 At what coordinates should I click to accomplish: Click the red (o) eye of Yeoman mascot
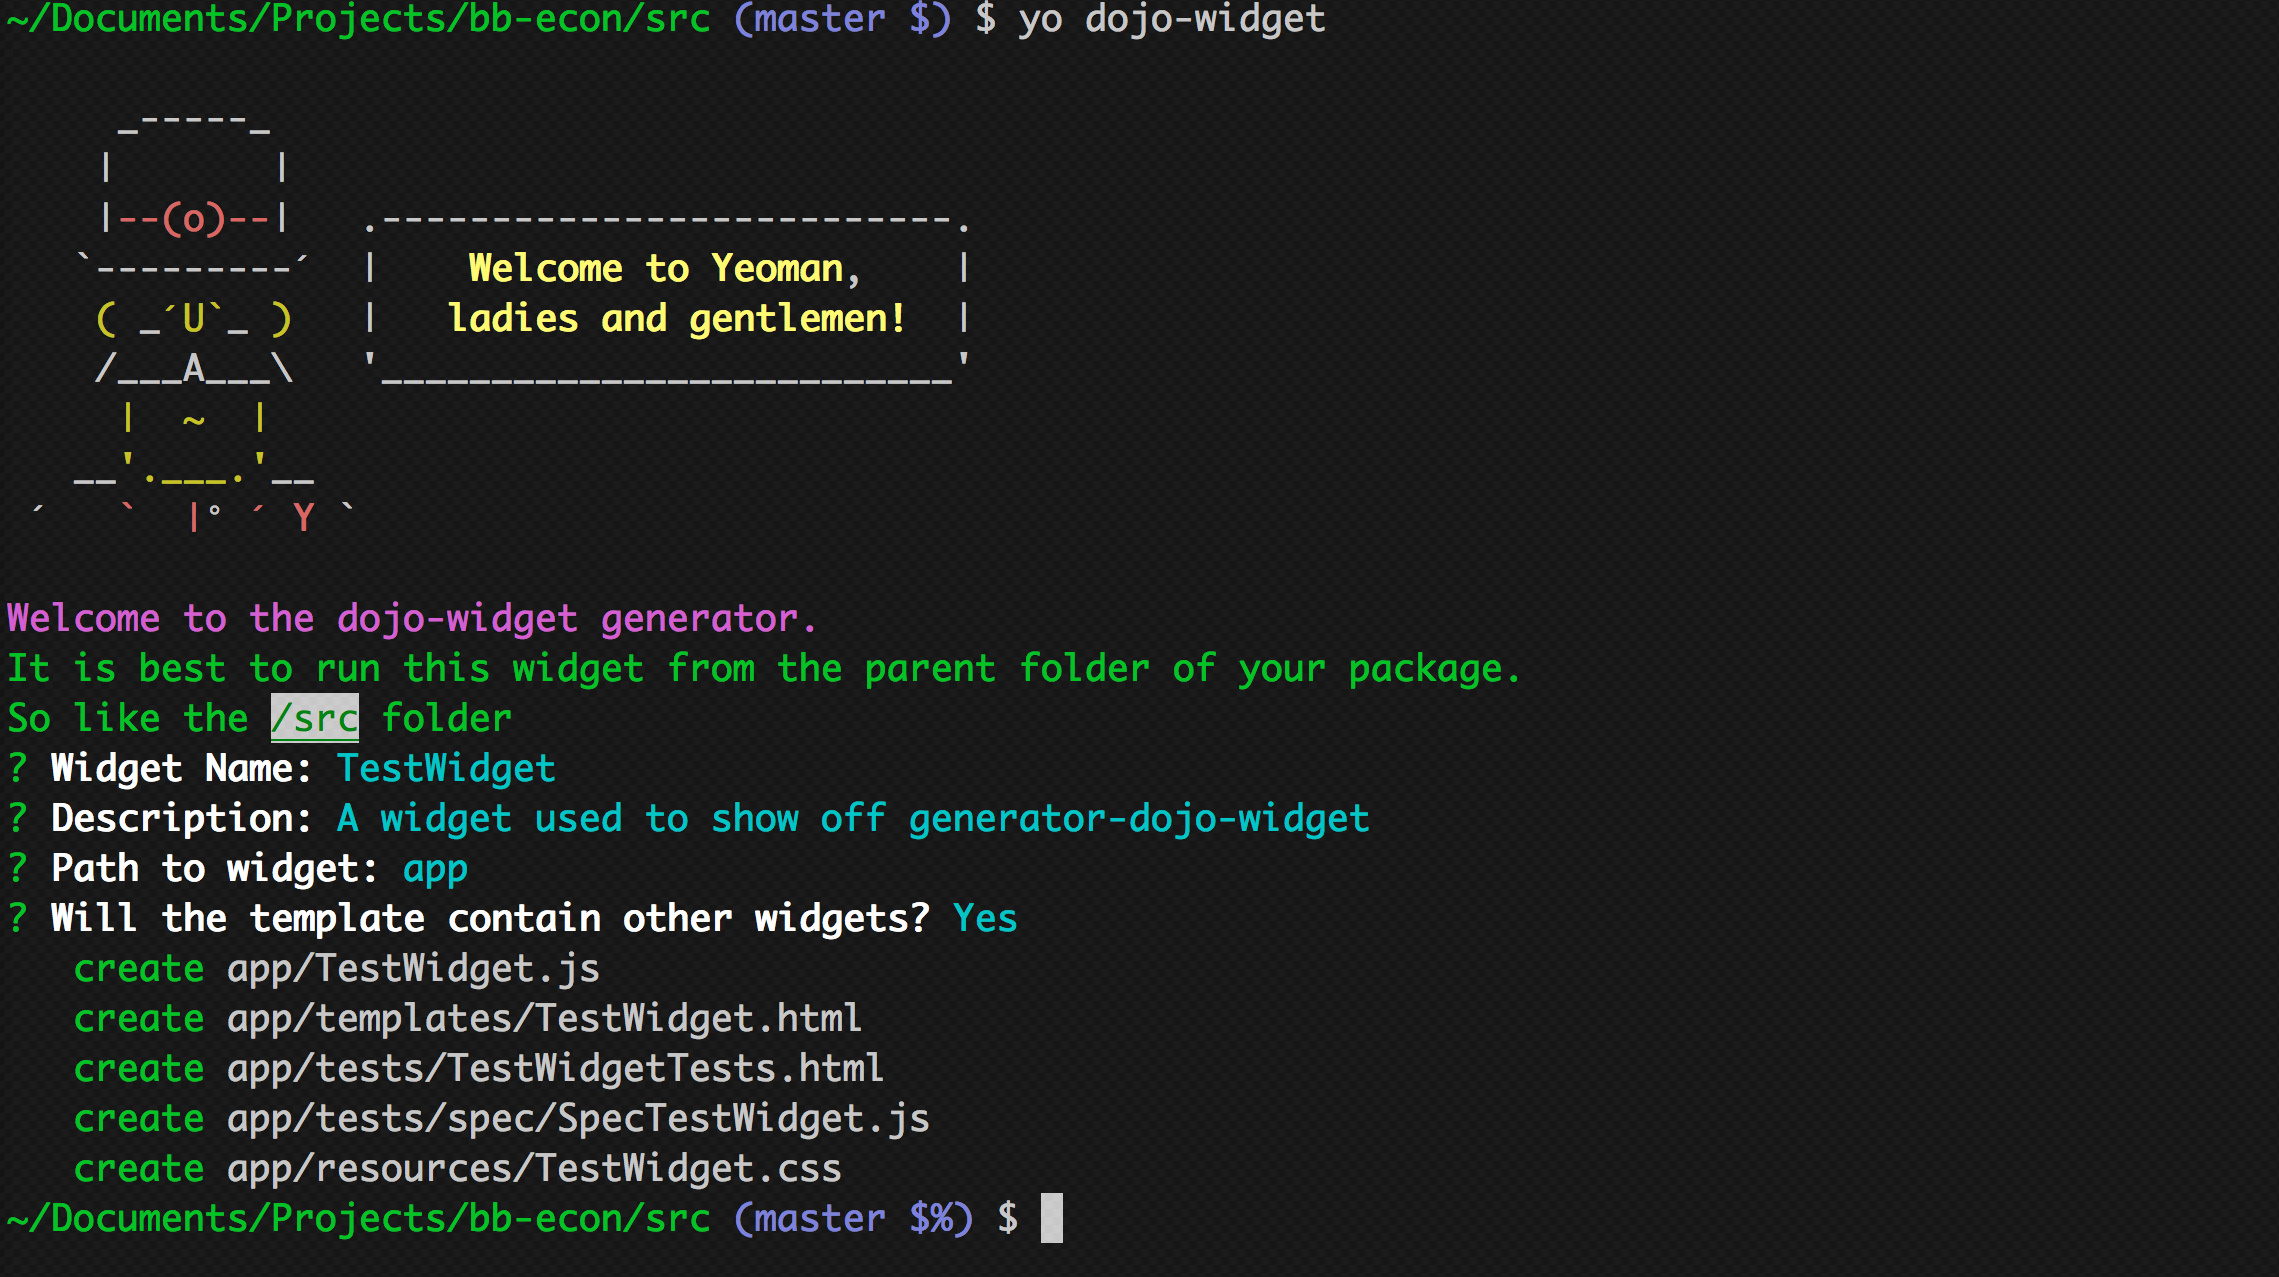pos(194,218)
